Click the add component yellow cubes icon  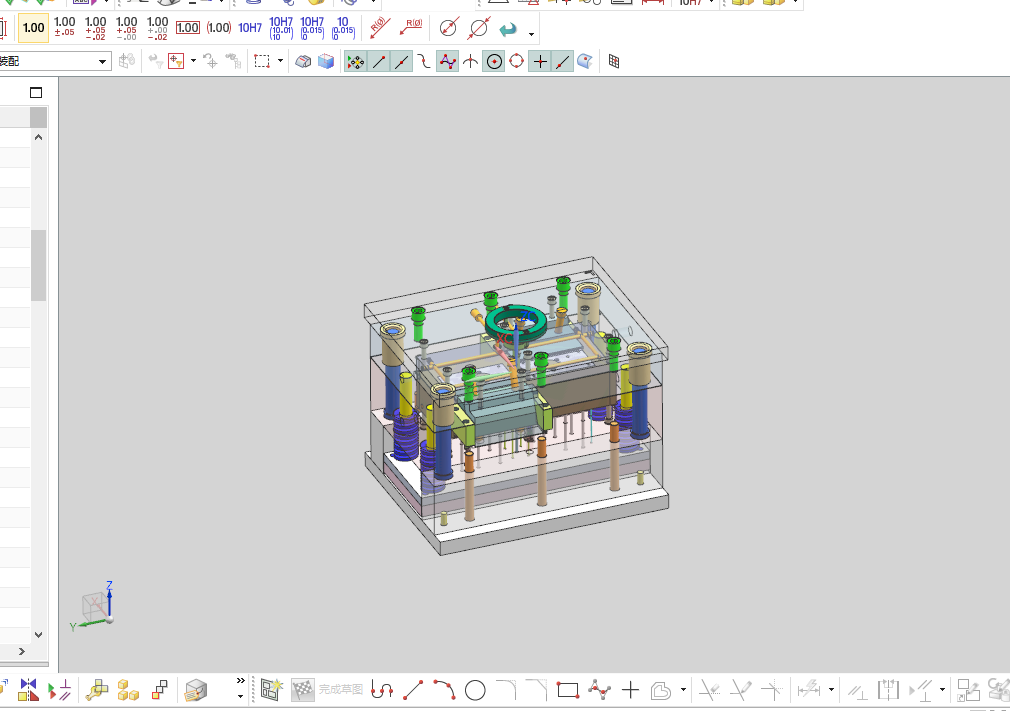(128, 690)
